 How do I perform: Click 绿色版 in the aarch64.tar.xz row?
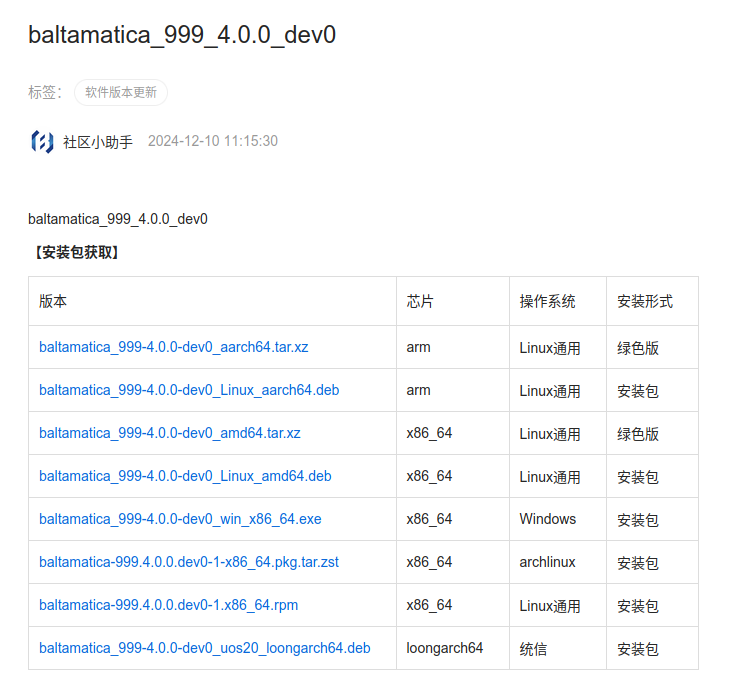(x=638, y=348)
